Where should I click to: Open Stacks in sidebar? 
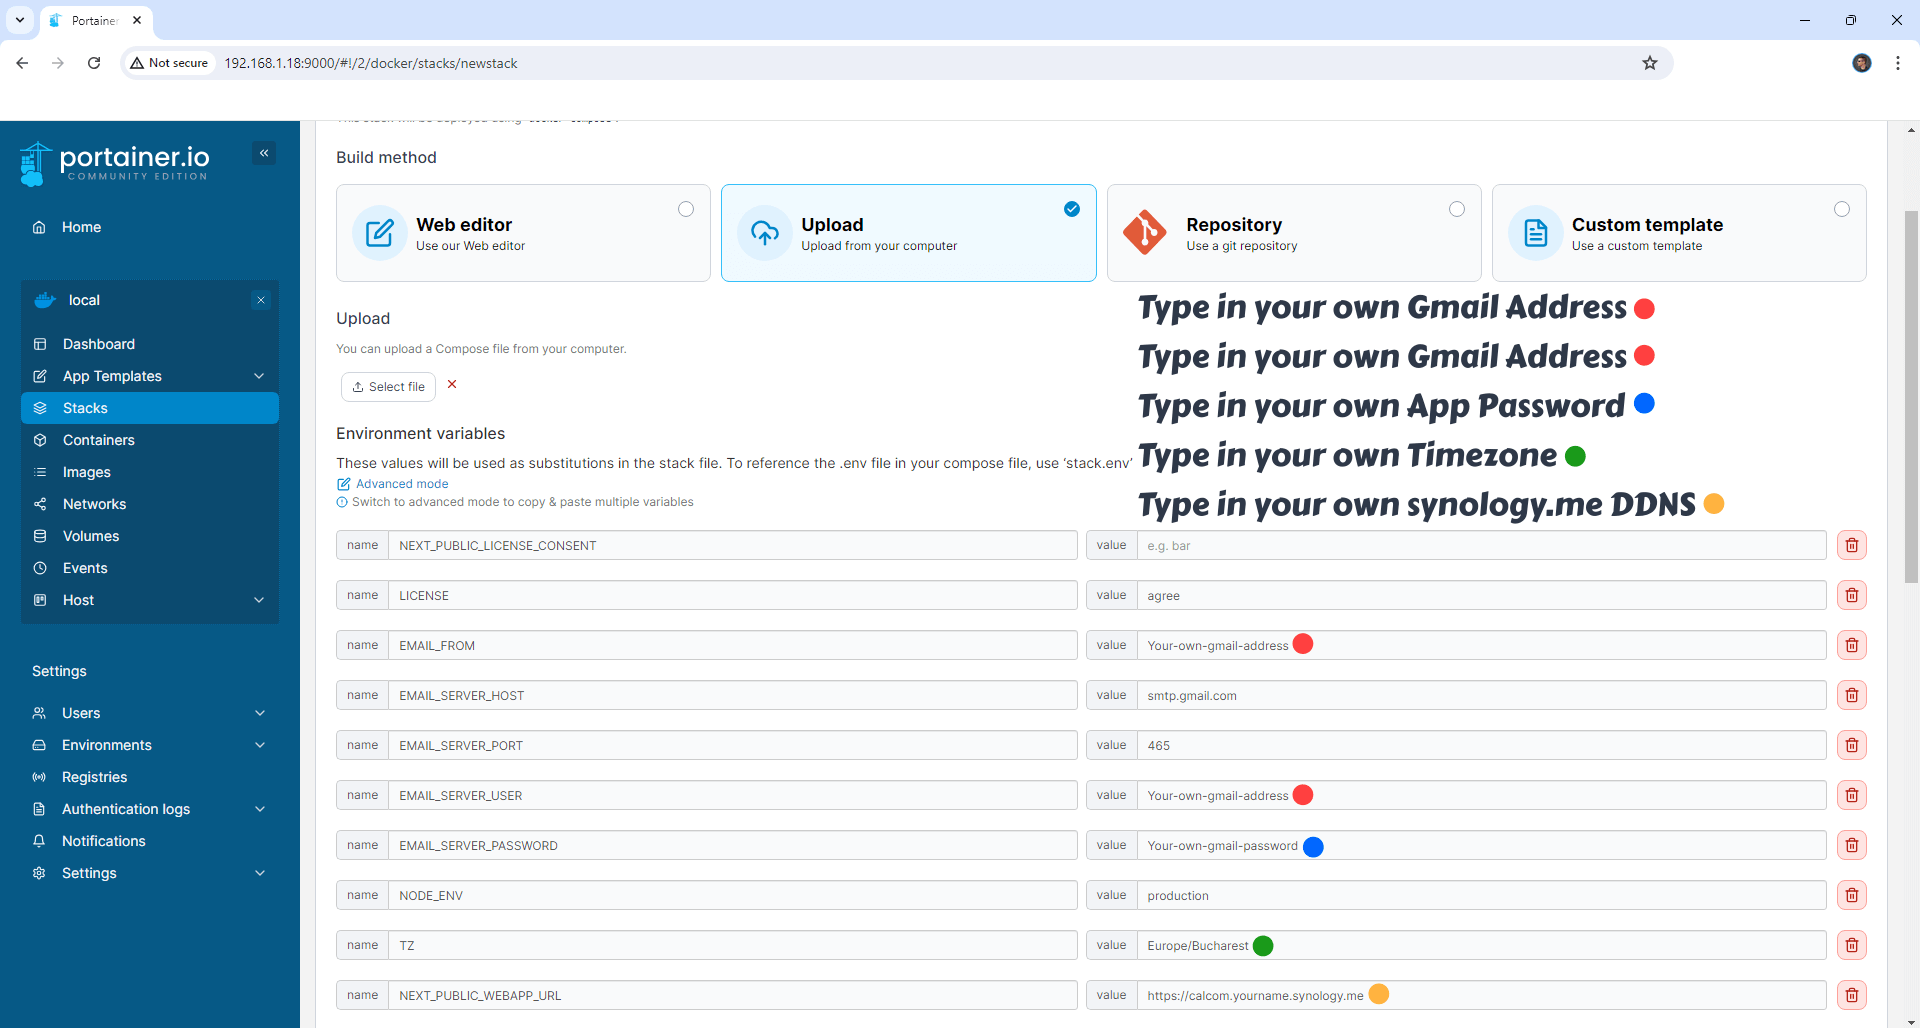[x=150, y=408]
